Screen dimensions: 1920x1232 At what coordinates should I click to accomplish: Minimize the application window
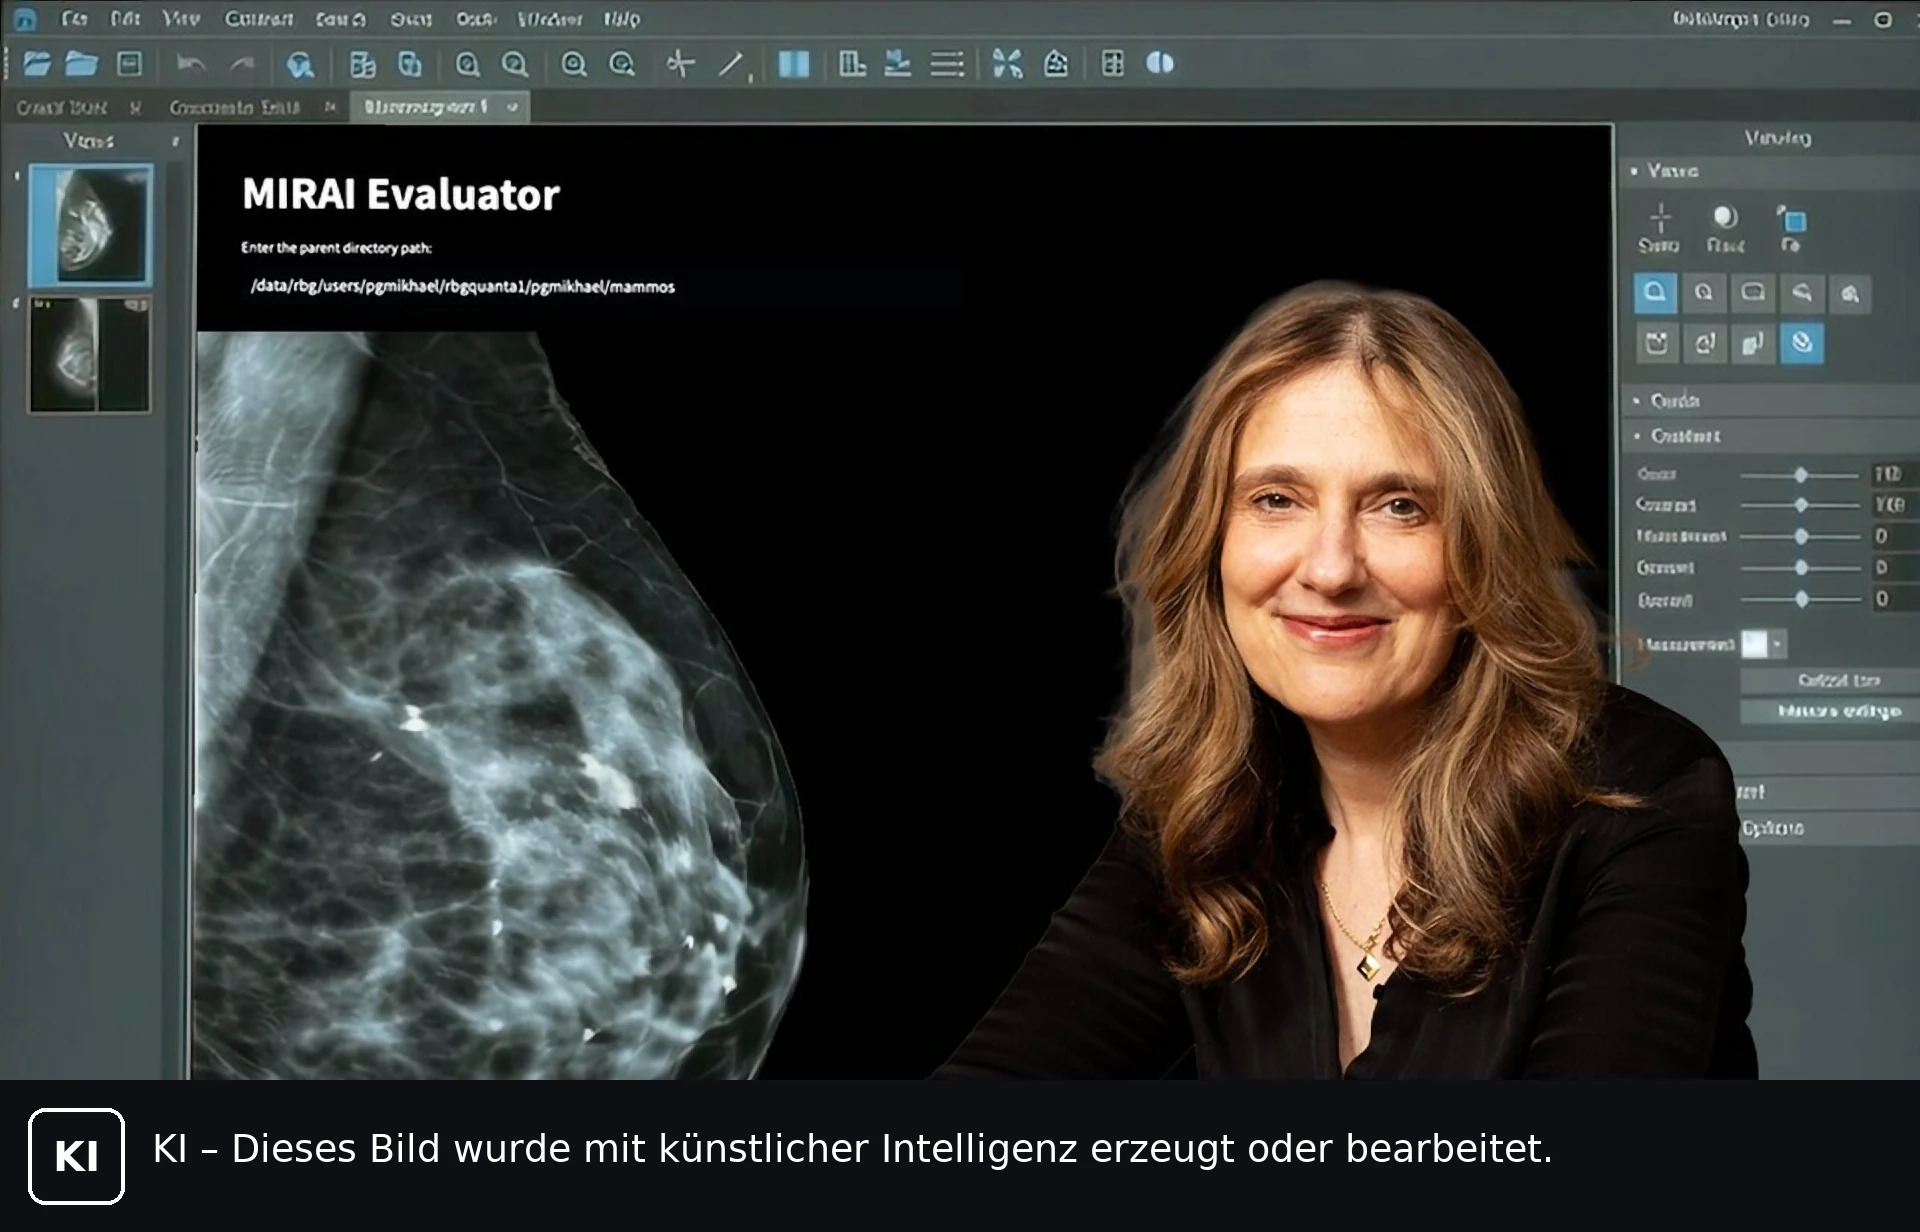pyautogui.click(x=1842, y=20)
